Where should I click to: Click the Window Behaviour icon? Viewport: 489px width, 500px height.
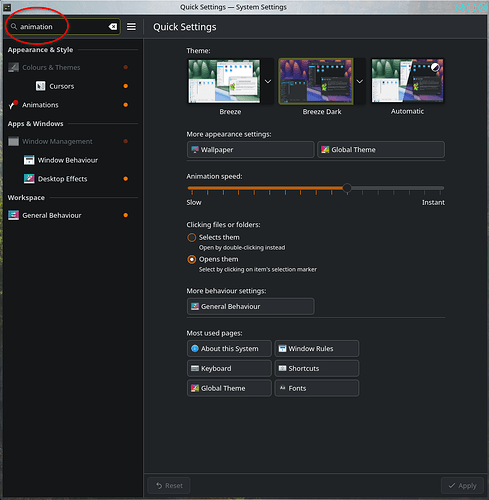[x=29, y=160]
